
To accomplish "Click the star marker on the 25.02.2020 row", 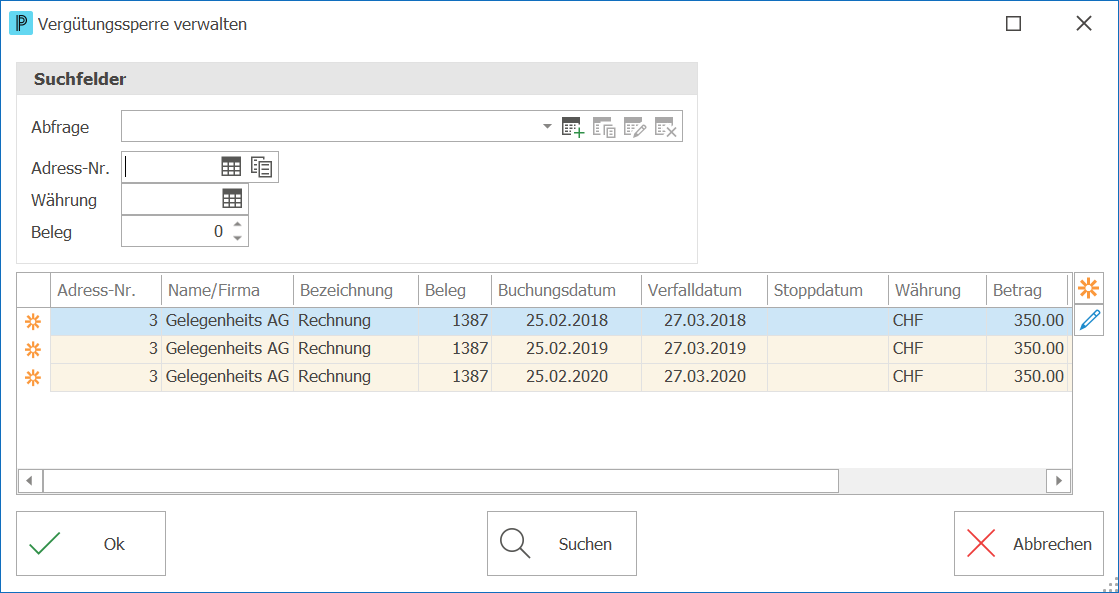I will pos(34,377).
